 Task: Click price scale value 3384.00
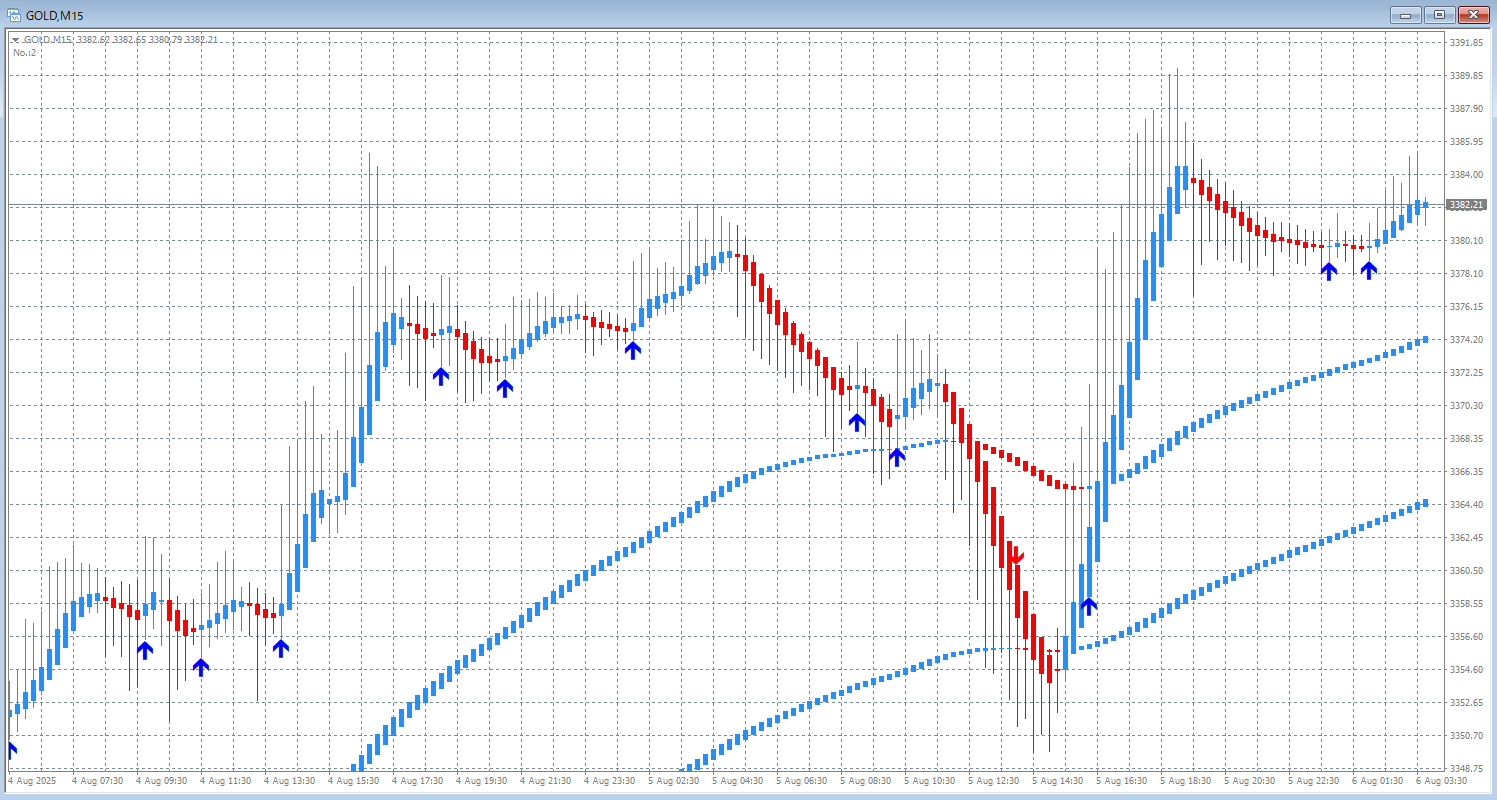tap(1465, 175)
